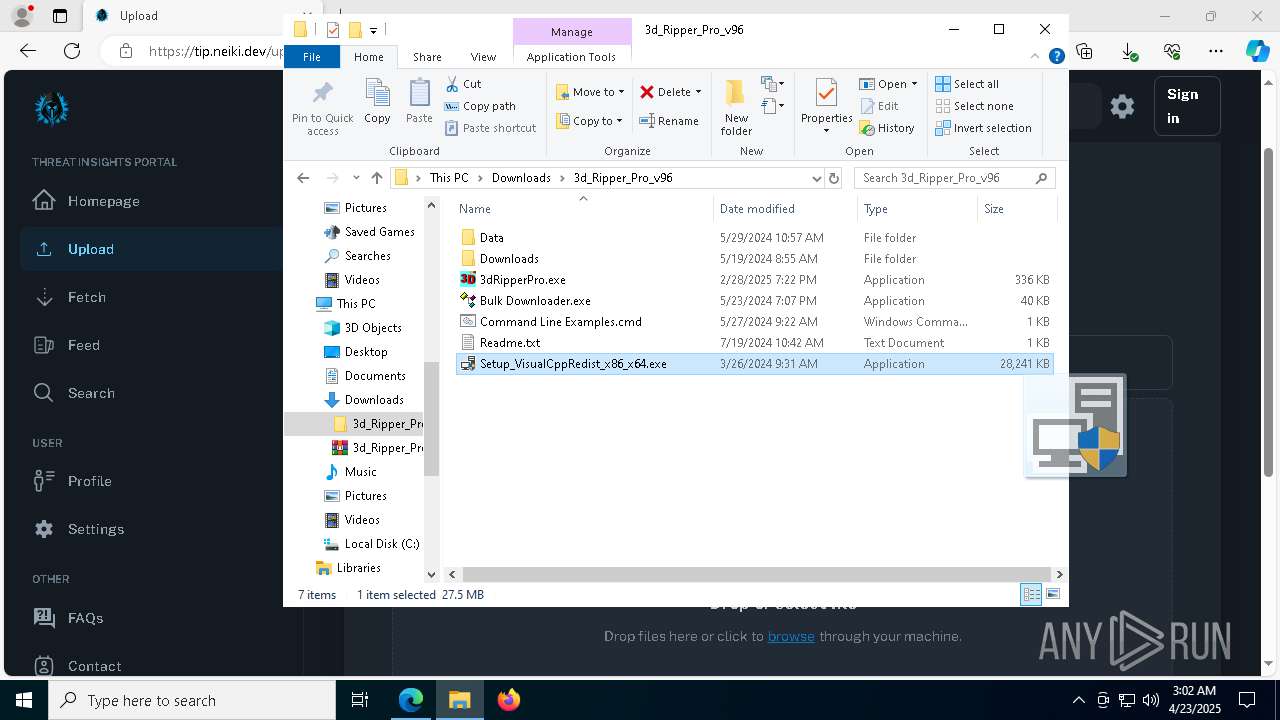Click the Paste ribbon icon

pos(419,102)
